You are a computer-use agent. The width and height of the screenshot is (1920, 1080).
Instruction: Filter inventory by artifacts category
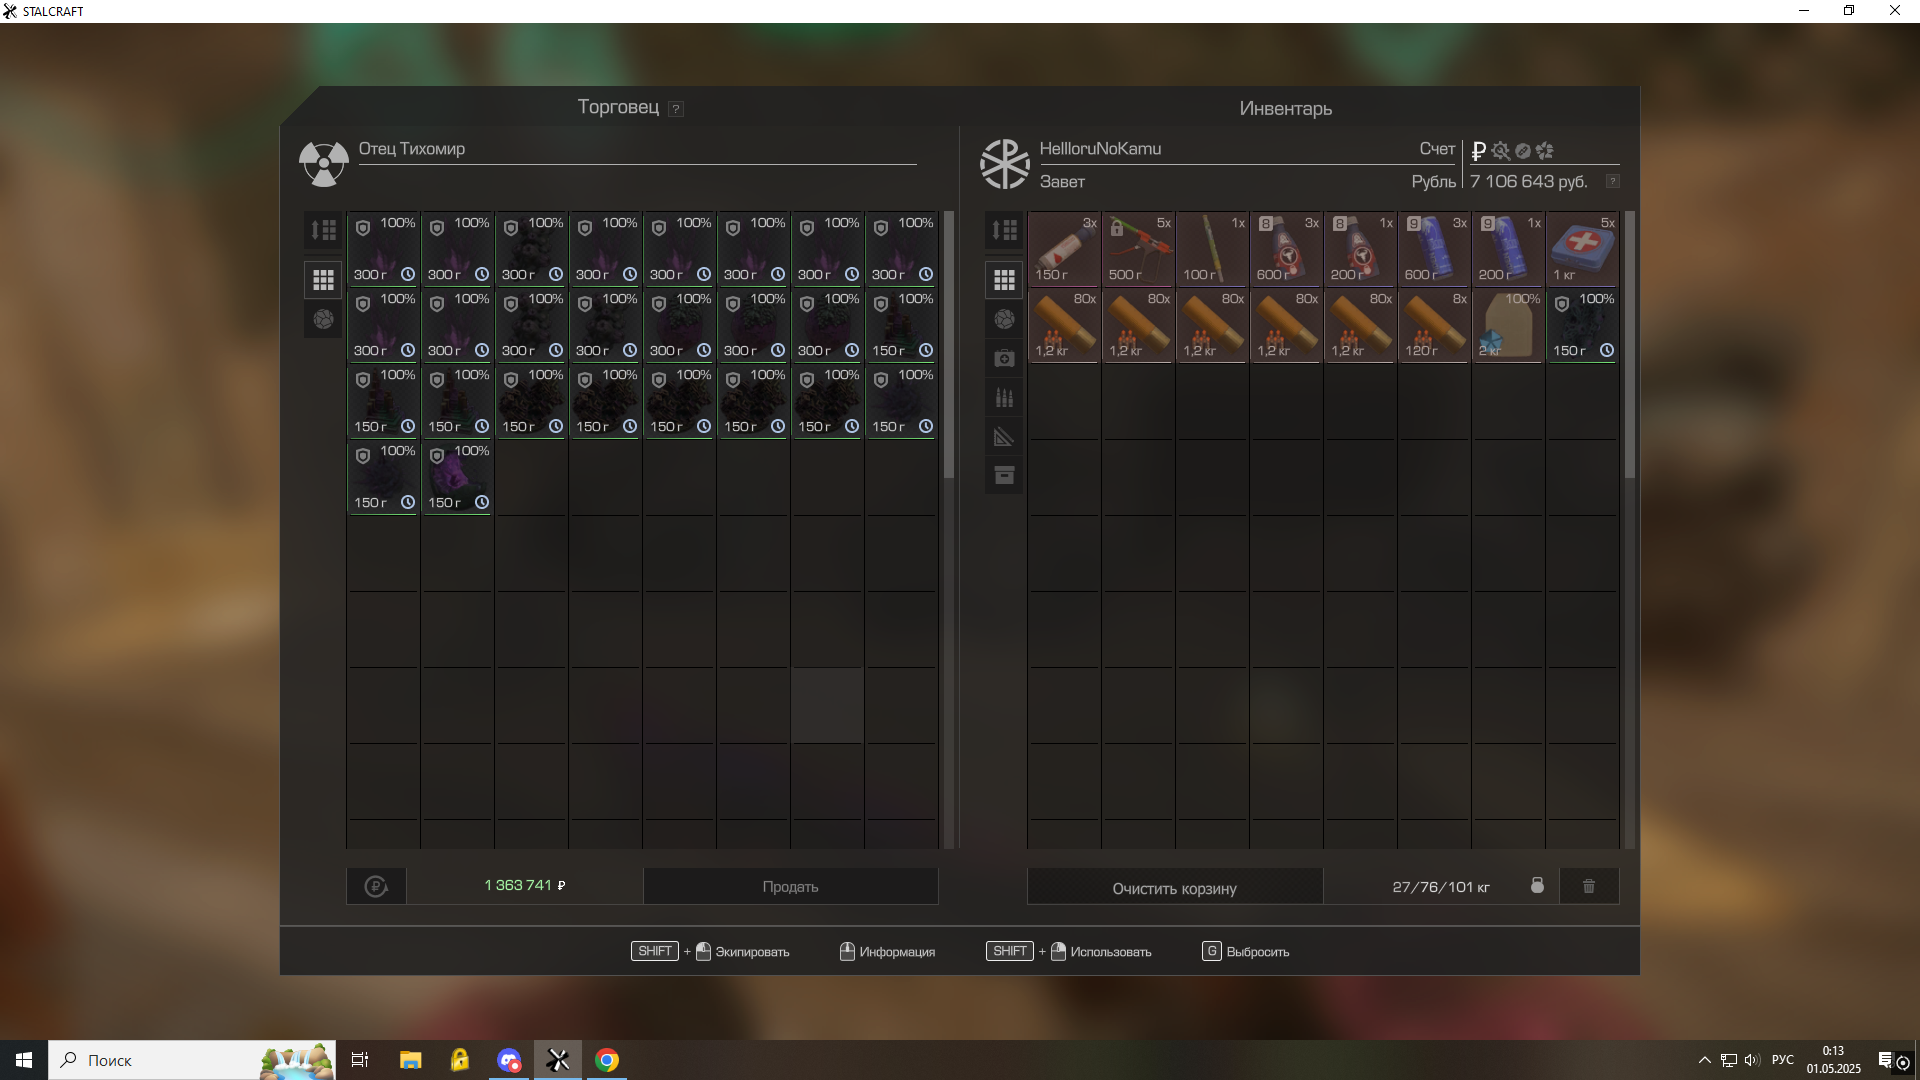point(1004,319)
